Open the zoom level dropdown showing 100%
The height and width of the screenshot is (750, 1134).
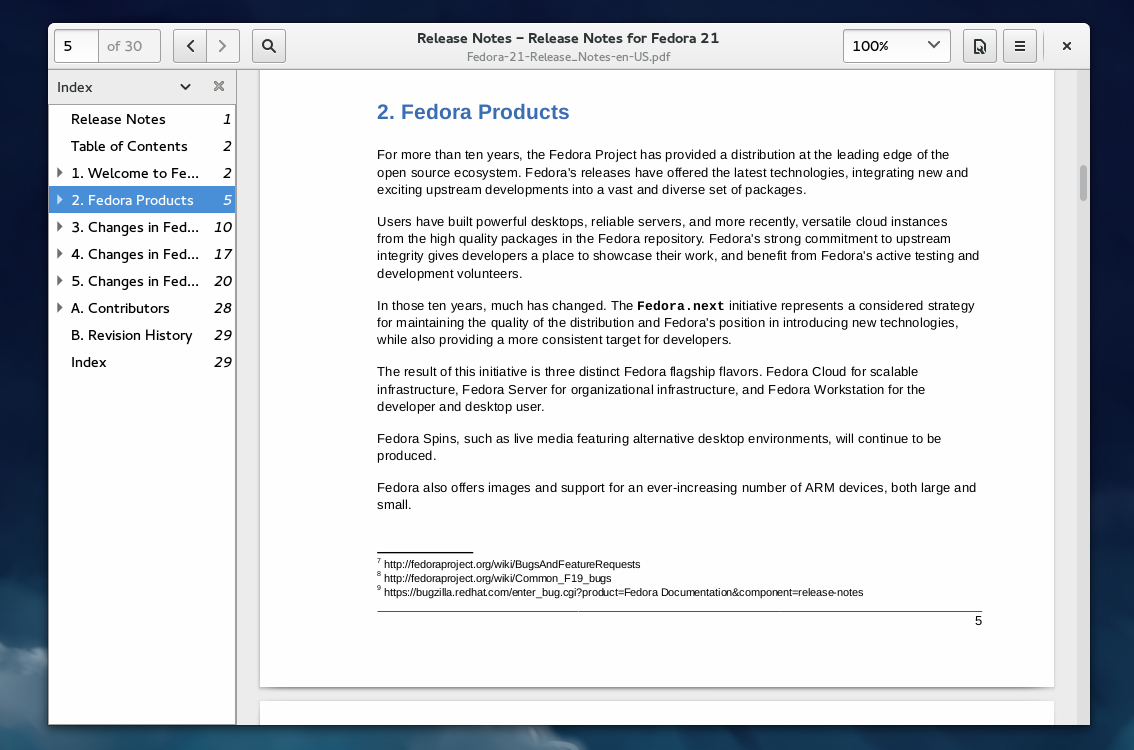[896, 45]
